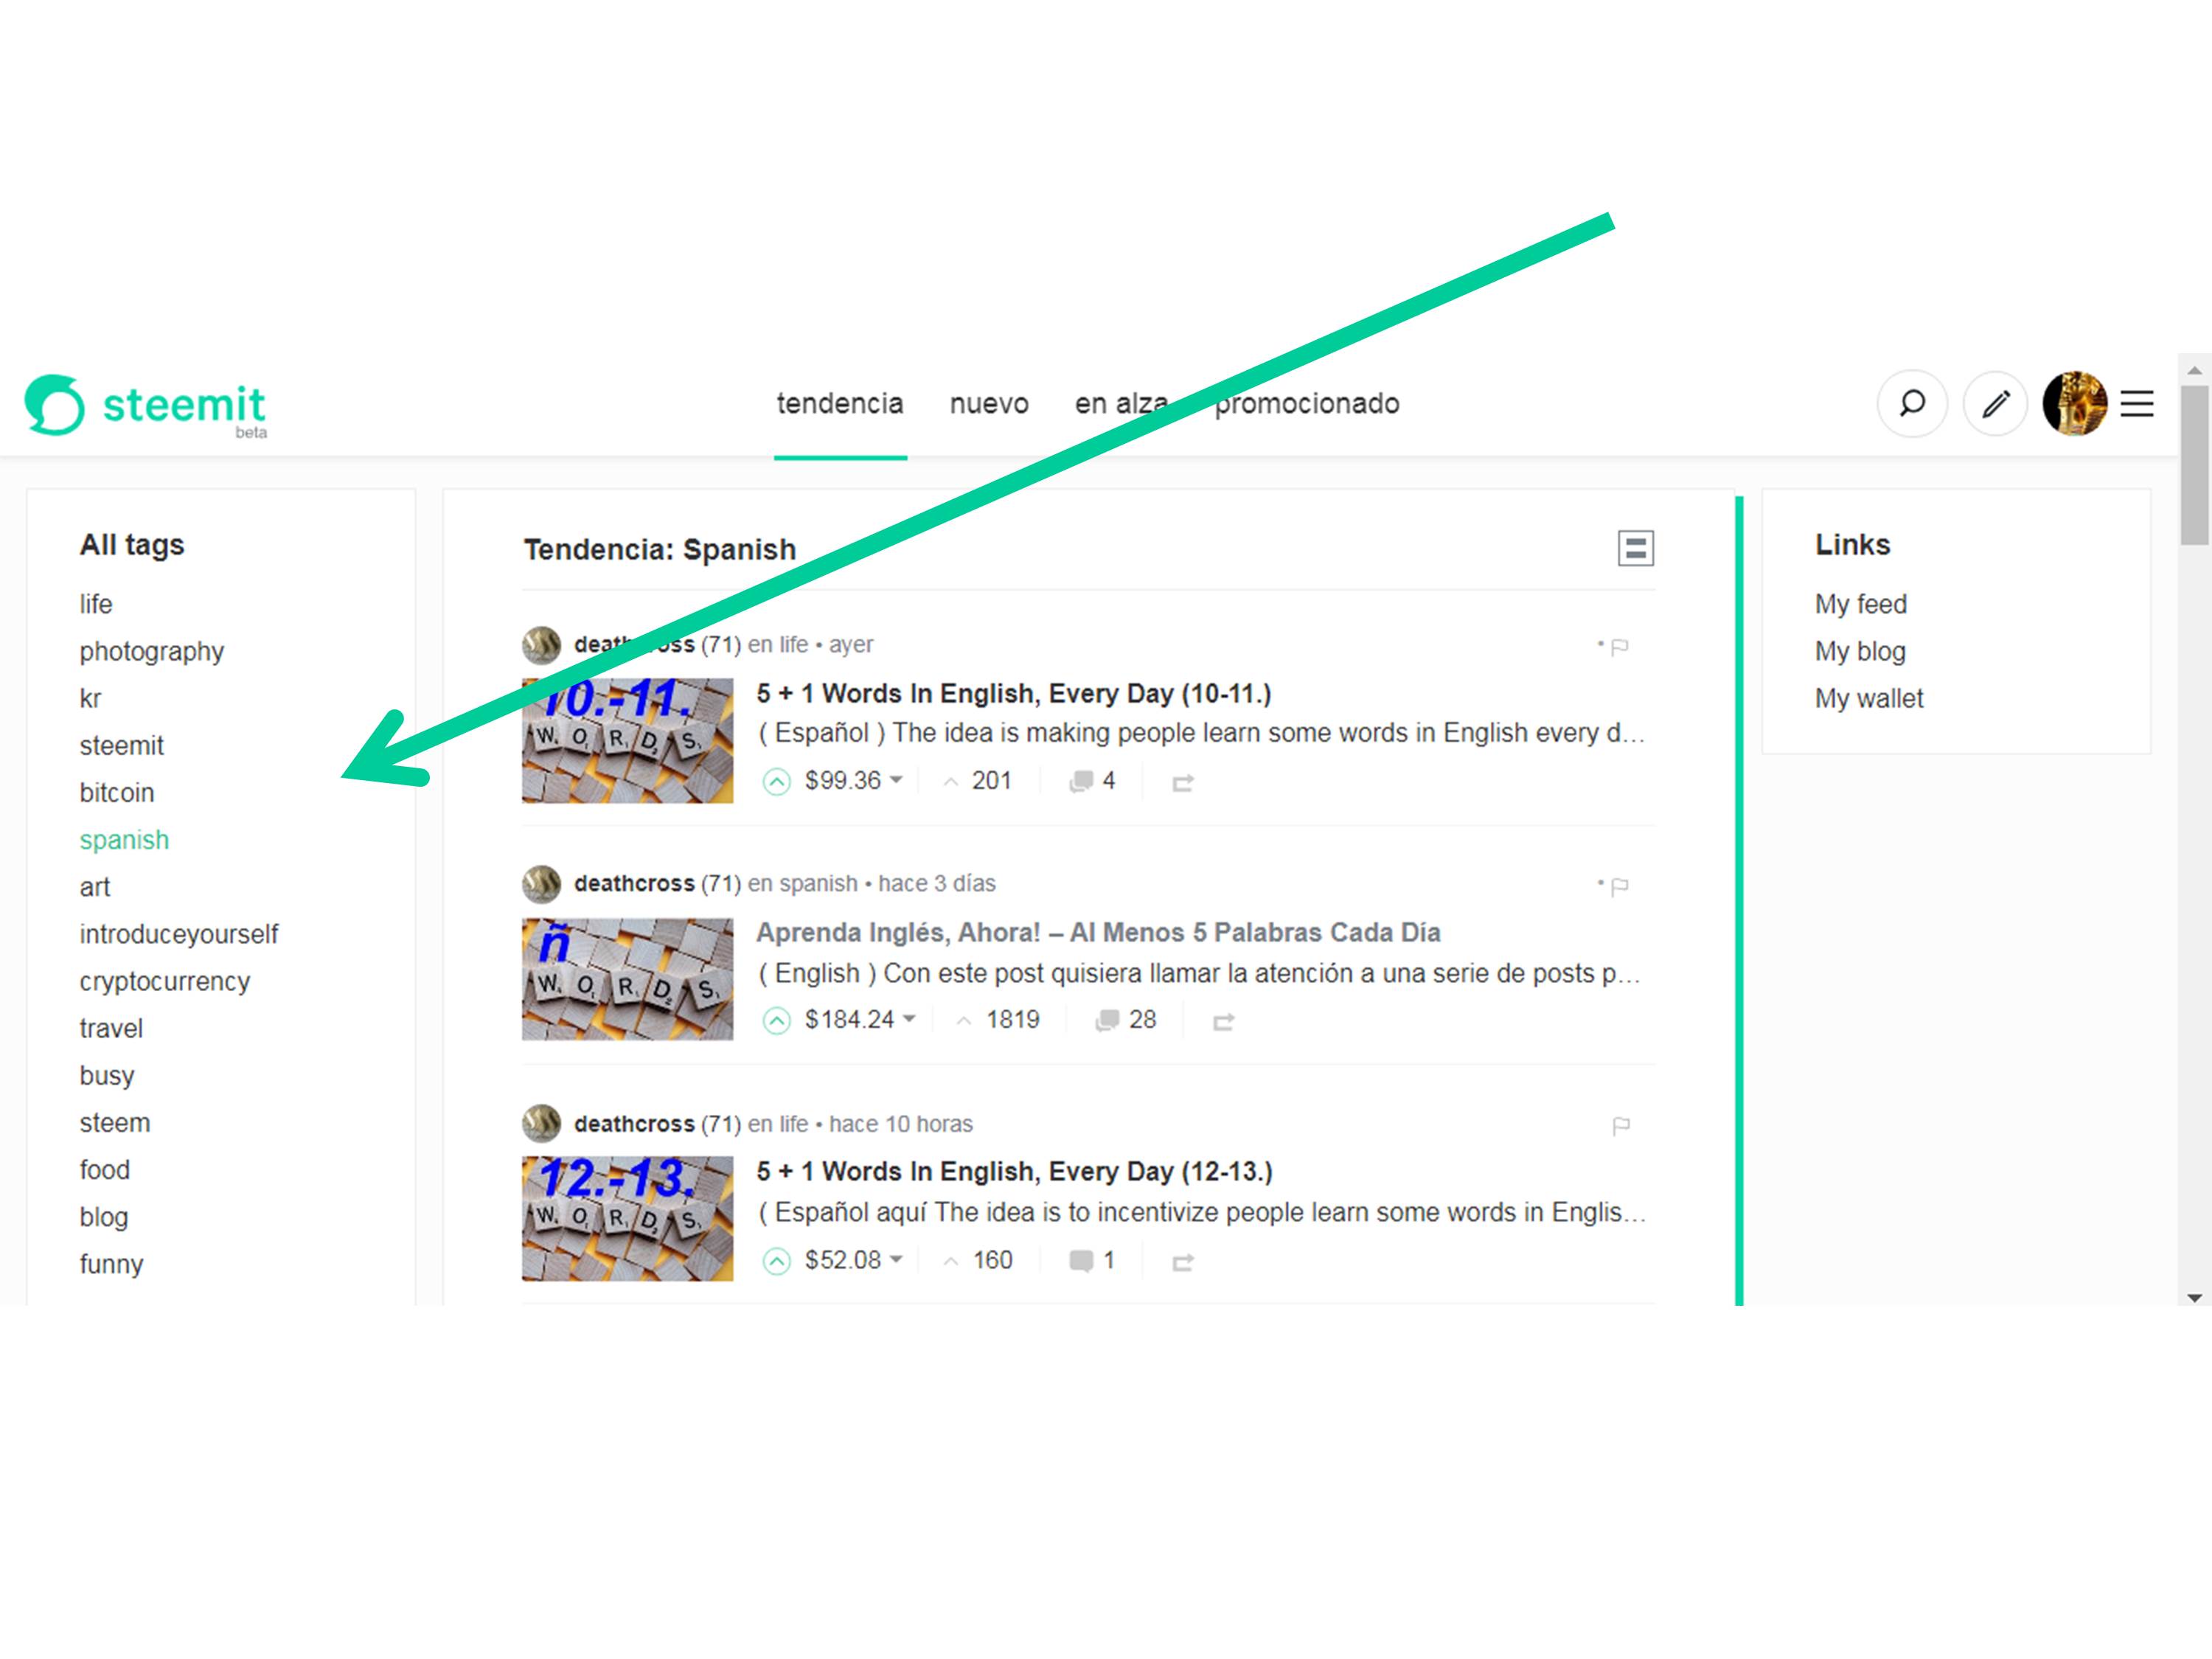This screenshot has width=2212, height=1659.
Task: Open the search icon
Action: (x=1911, y=403)
